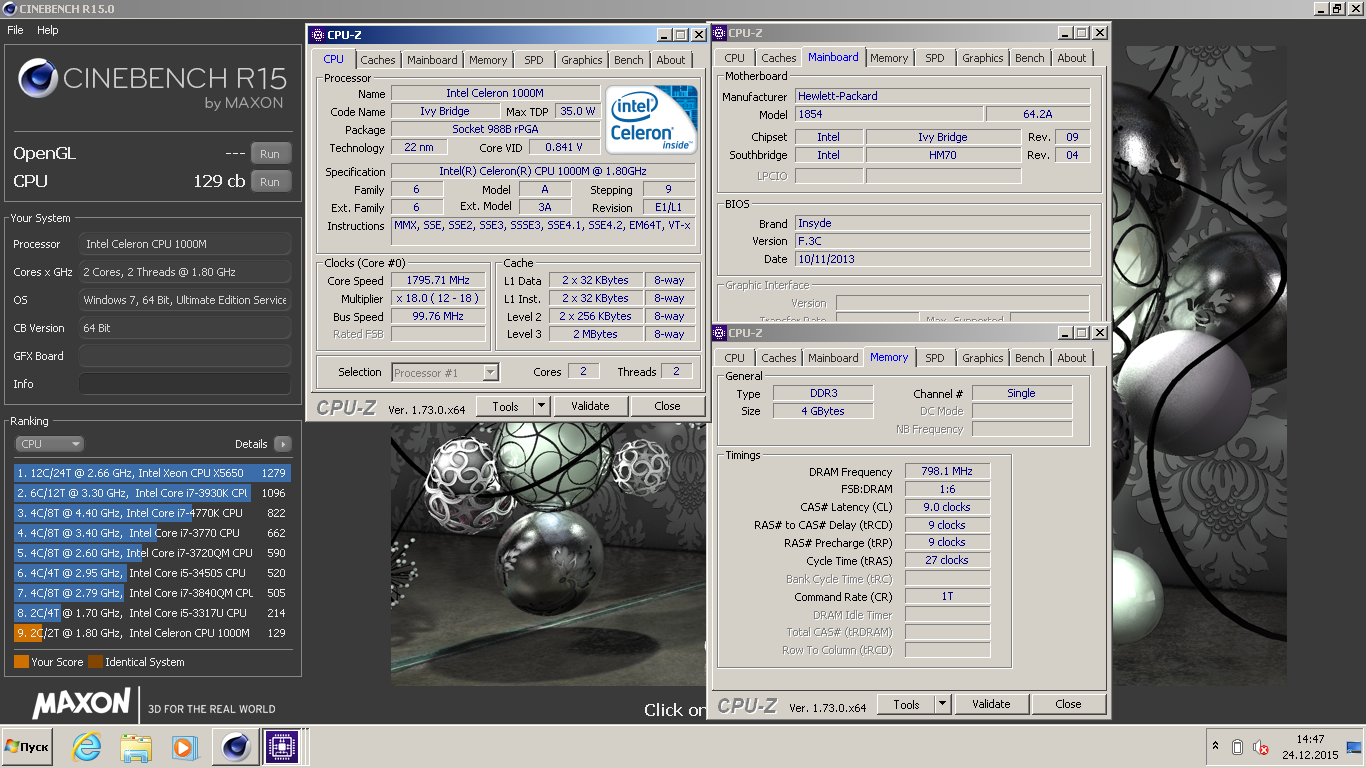1366x768 pixels.
Task: Launch Windows Media Player from taskbar
Action: click(x=184, y=746)
